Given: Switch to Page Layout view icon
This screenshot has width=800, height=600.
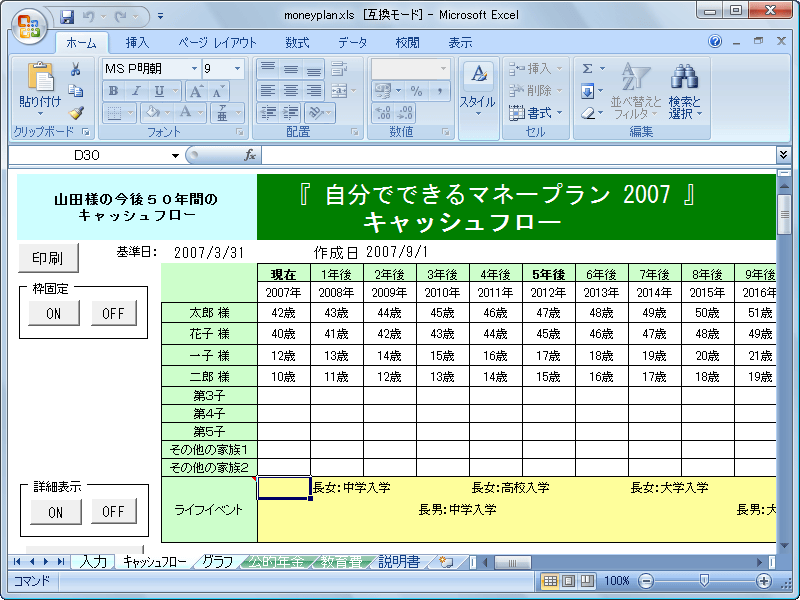Looking at the screenshot, I should tap(568, 581).
